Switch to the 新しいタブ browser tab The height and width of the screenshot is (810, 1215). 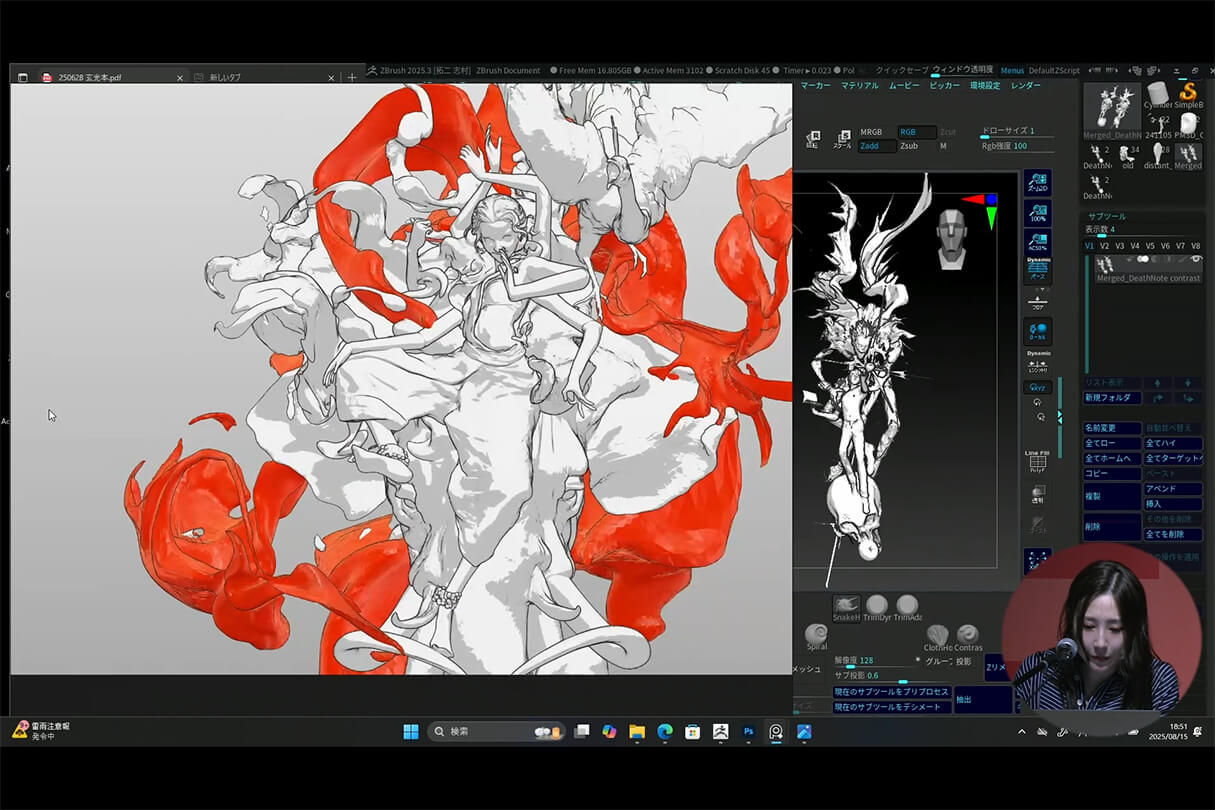click(x=225, y=77)
